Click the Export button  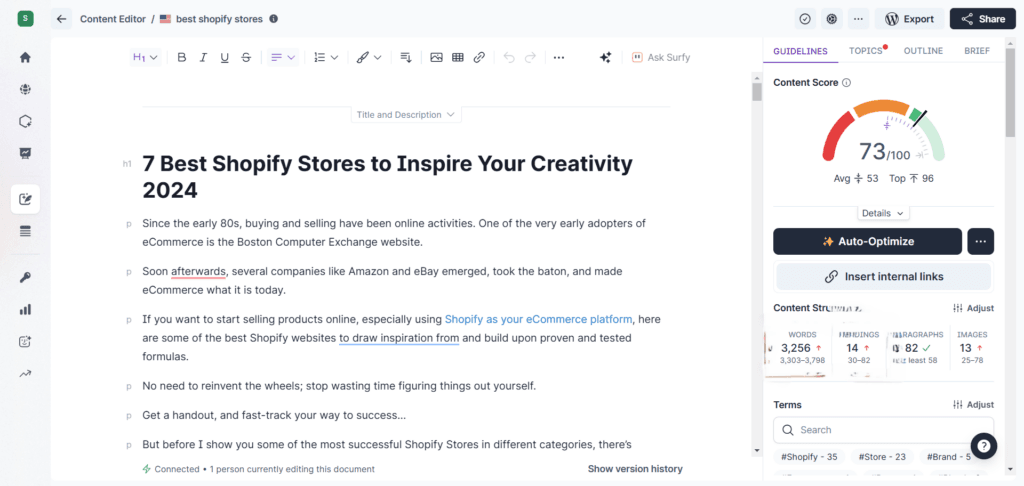[909, 19]
